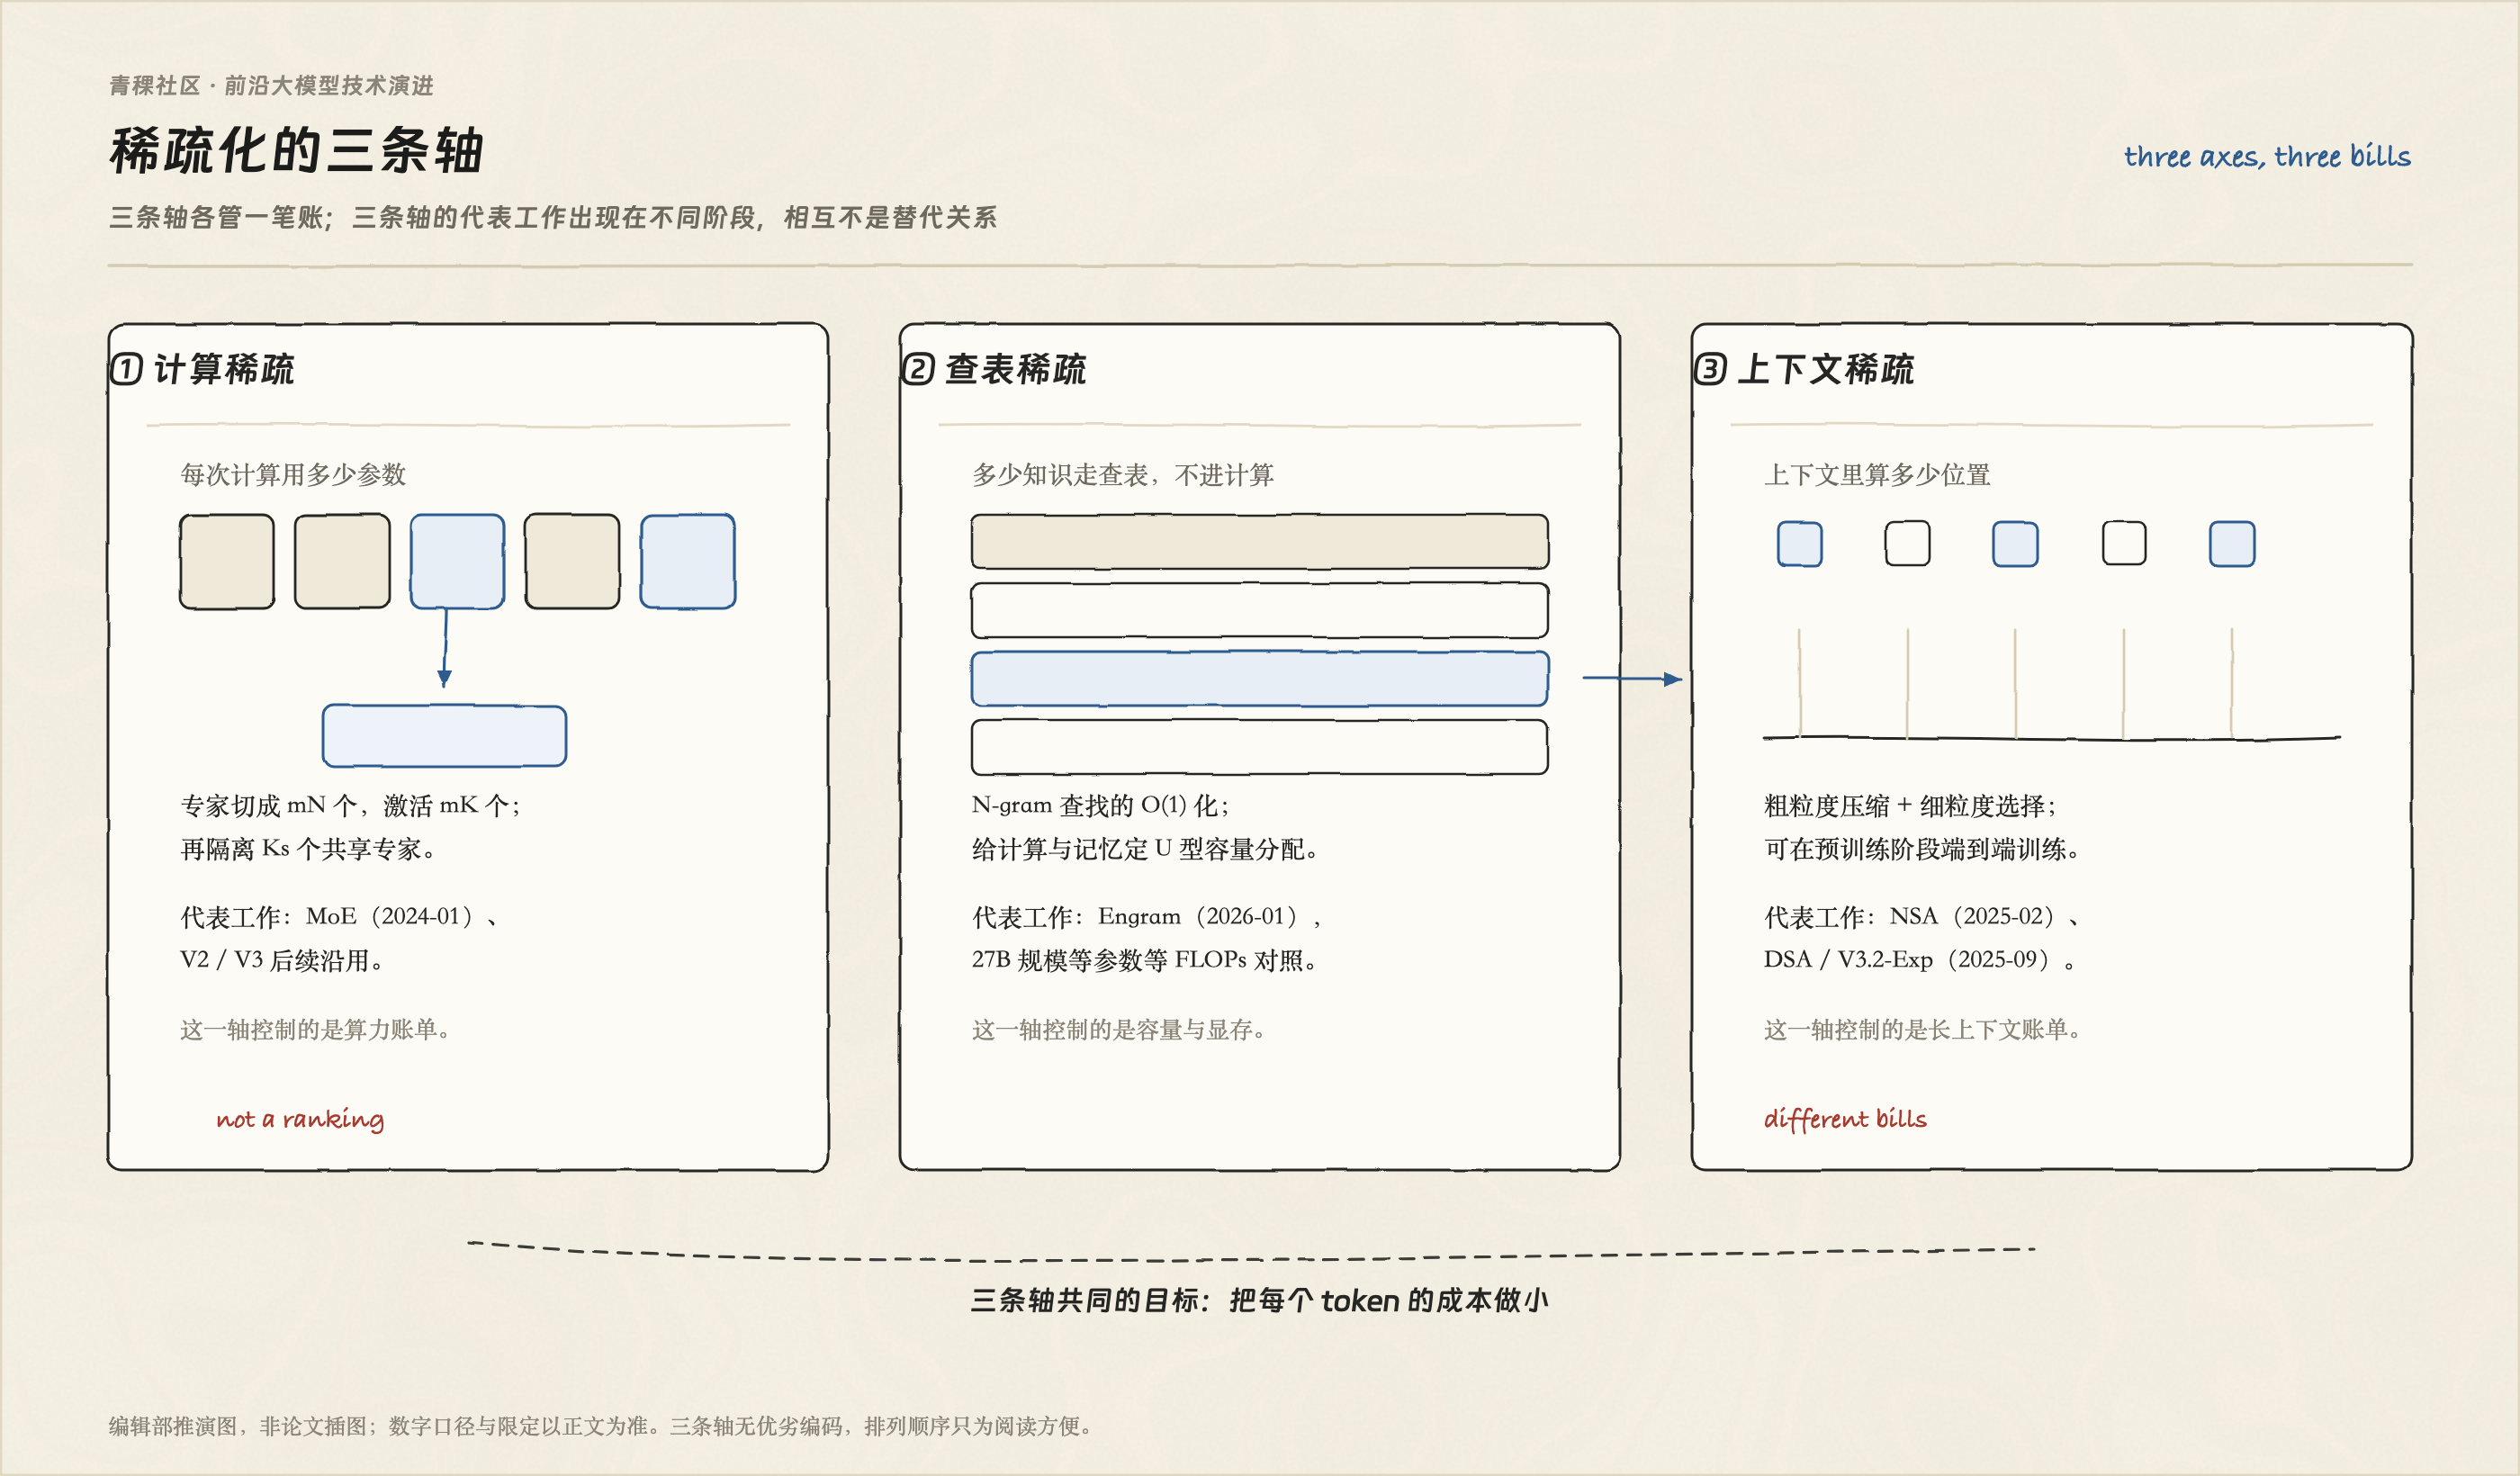
Task: Click the circled number 3 badge
Action: [1710, 369]
